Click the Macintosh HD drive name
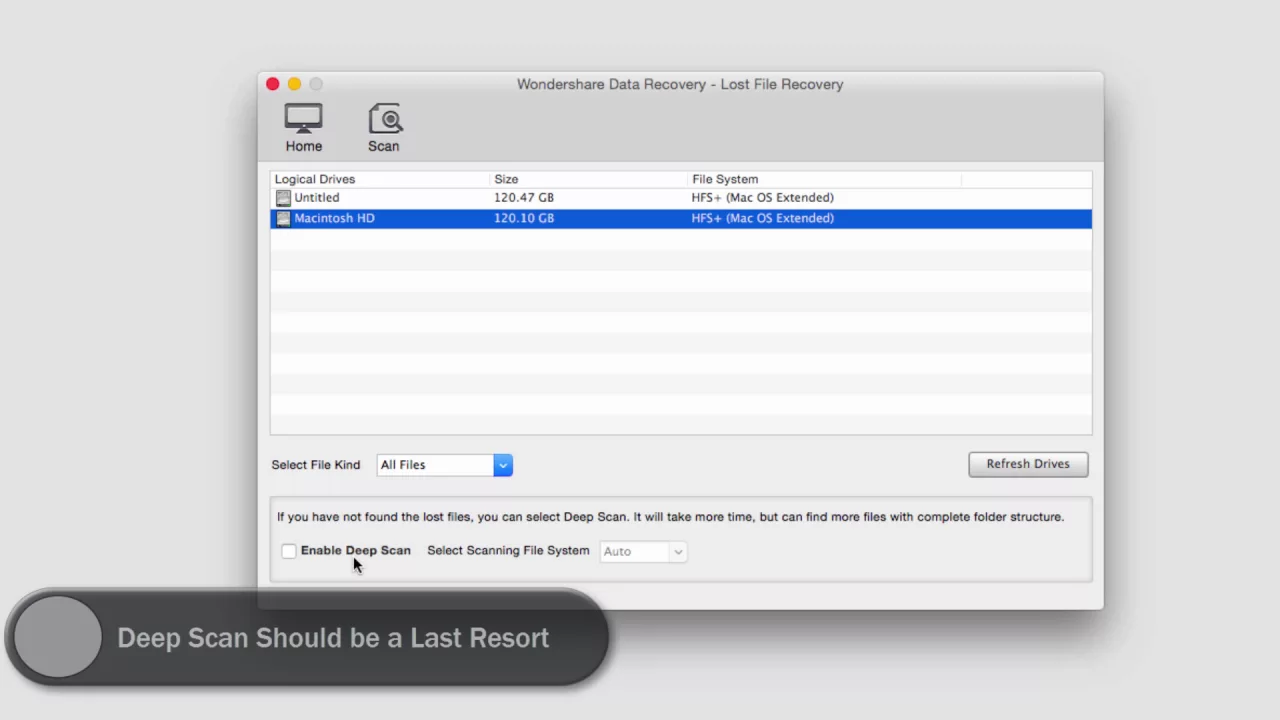The width and height of the screenshot is (1280, 720). point(334,218)
